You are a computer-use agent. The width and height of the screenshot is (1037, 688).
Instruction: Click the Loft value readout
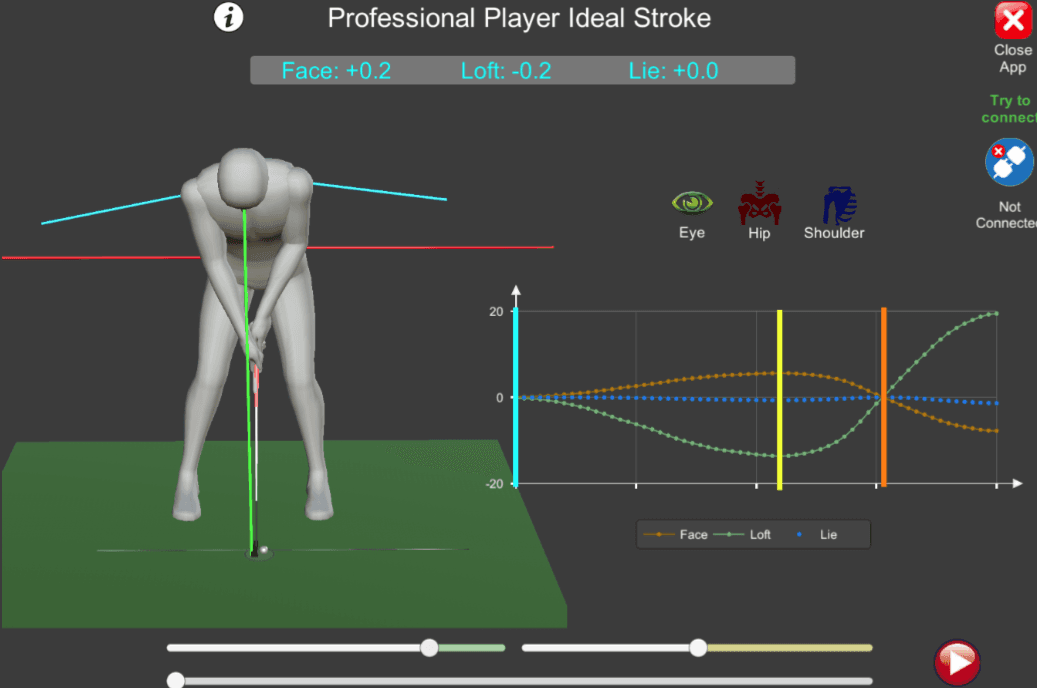(506, 71)
